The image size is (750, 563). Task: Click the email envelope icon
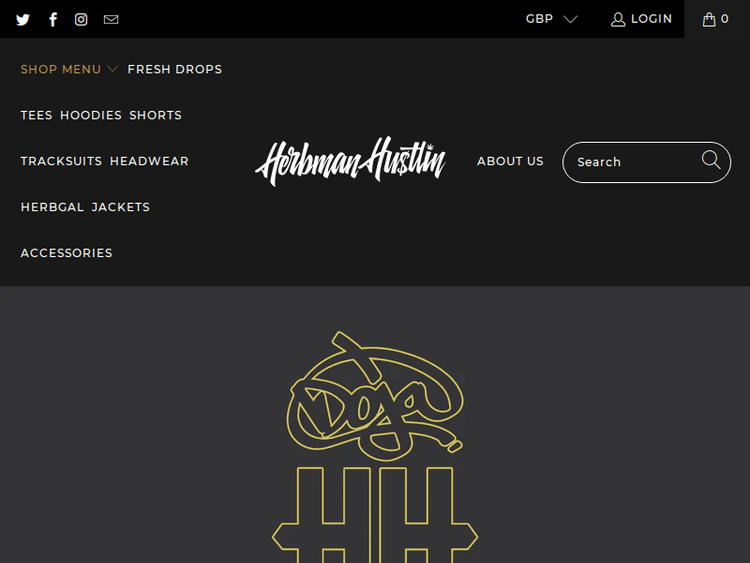[111, 20]
